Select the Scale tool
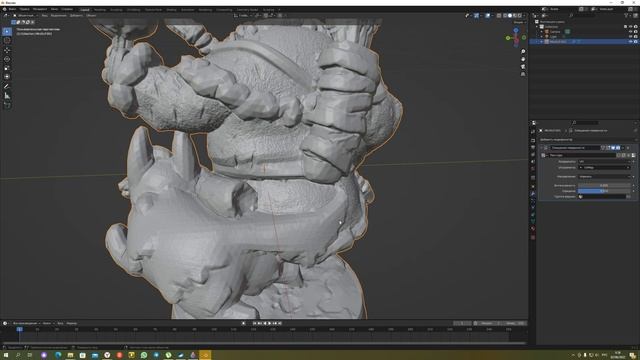Viewport: 640px width, 360px height. (x=7, y=68)
